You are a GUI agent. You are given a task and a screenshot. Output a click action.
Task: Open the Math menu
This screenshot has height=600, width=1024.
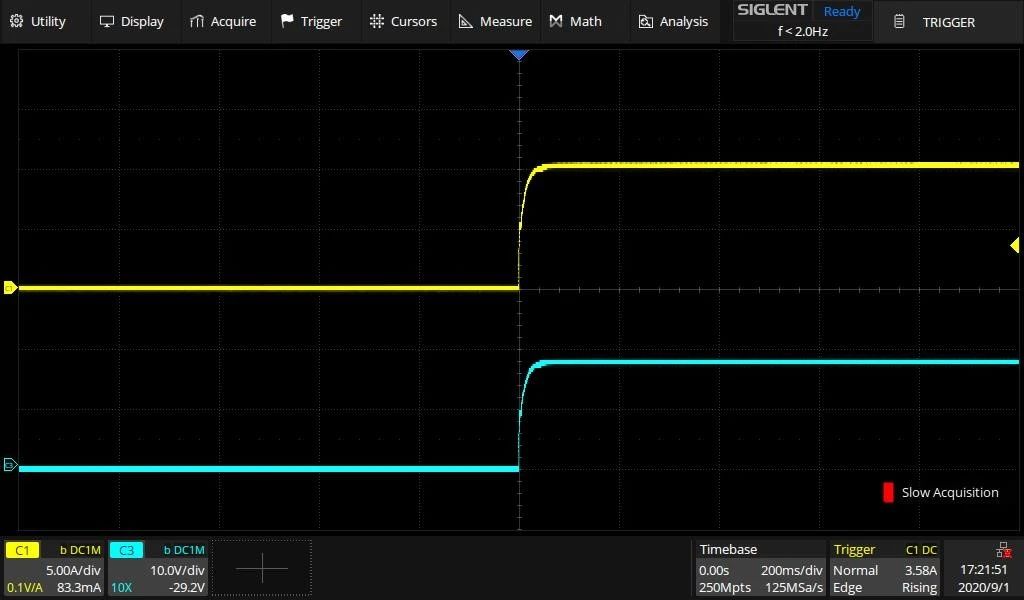click(x=576, y=21)
